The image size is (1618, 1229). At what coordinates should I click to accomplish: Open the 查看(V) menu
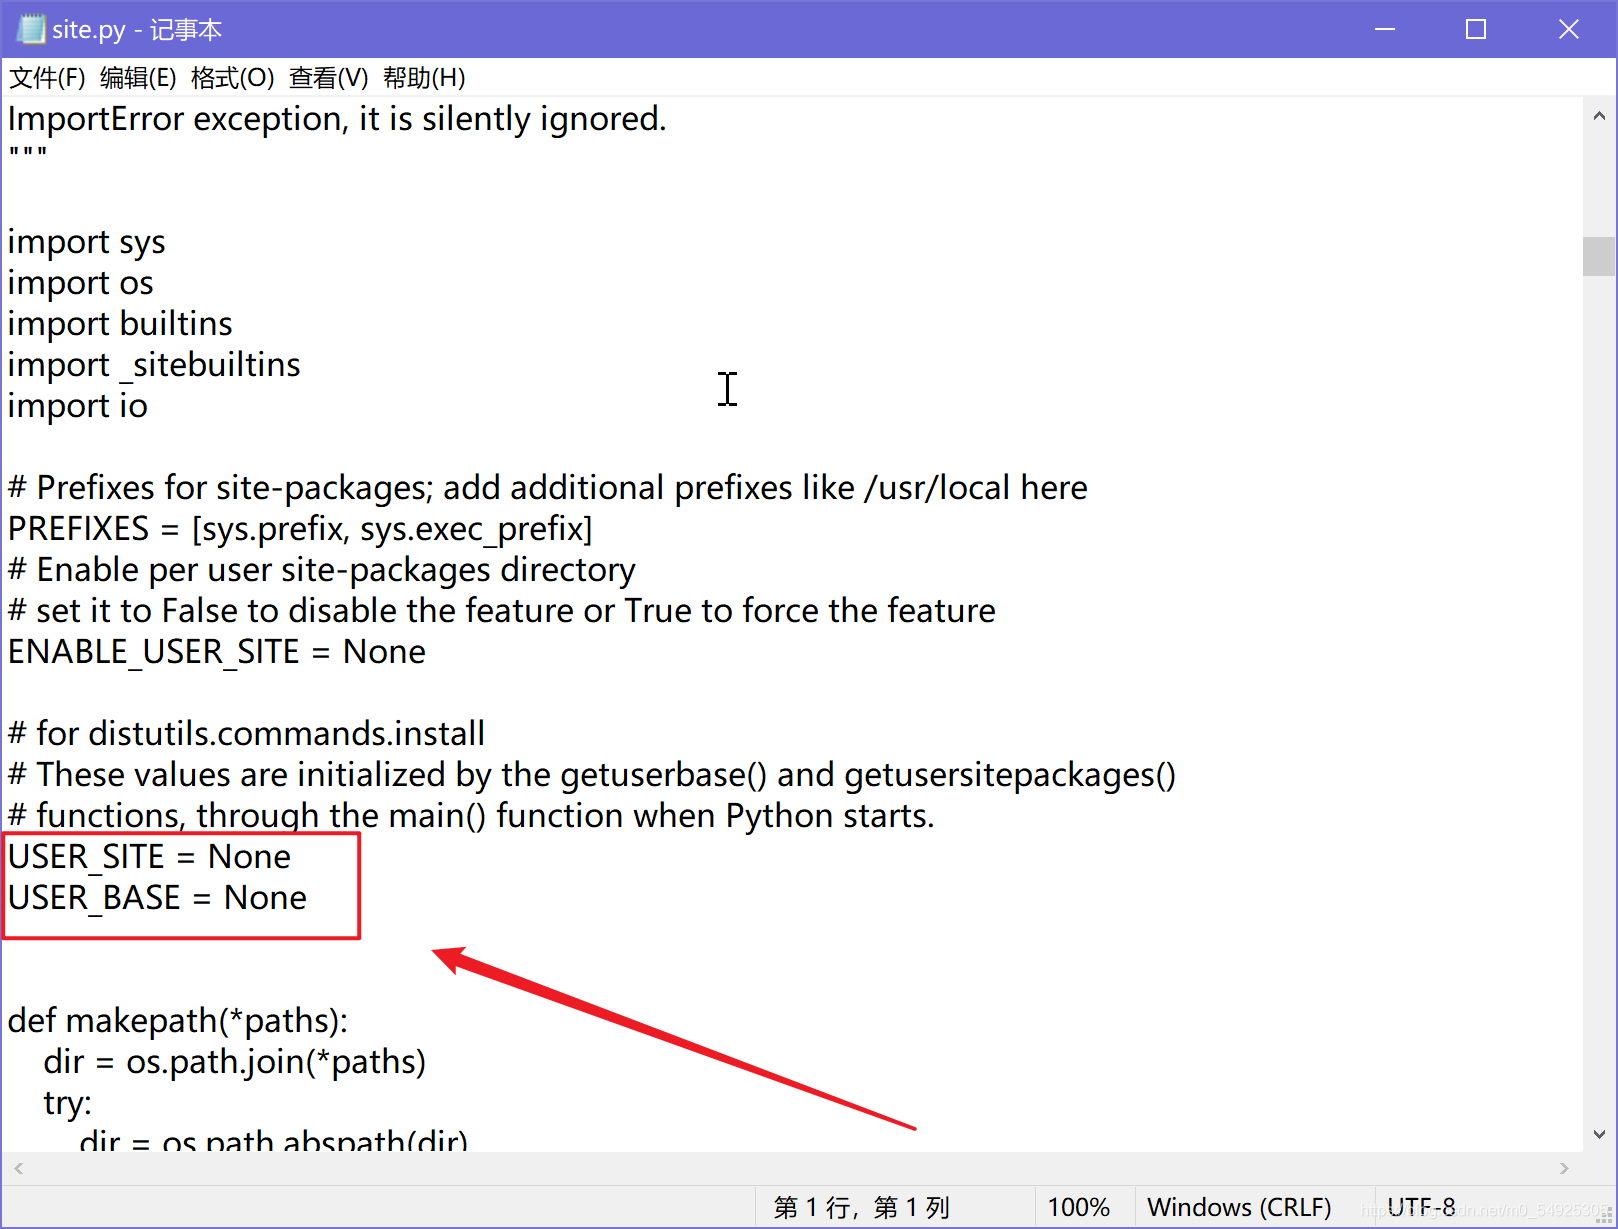tap(328, 78)
